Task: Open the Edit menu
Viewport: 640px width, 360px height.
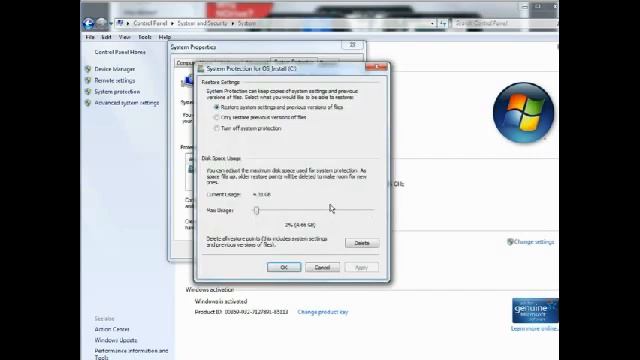Action: pyautogui.click(x=107, y=37)
